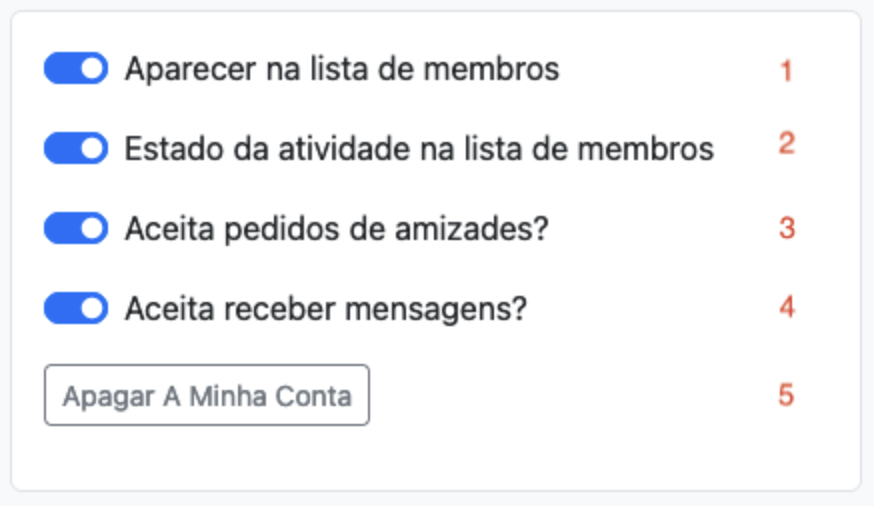Click white knob of receive messages switch
Viewport: 886px width, 506px height.
[92, 308]
